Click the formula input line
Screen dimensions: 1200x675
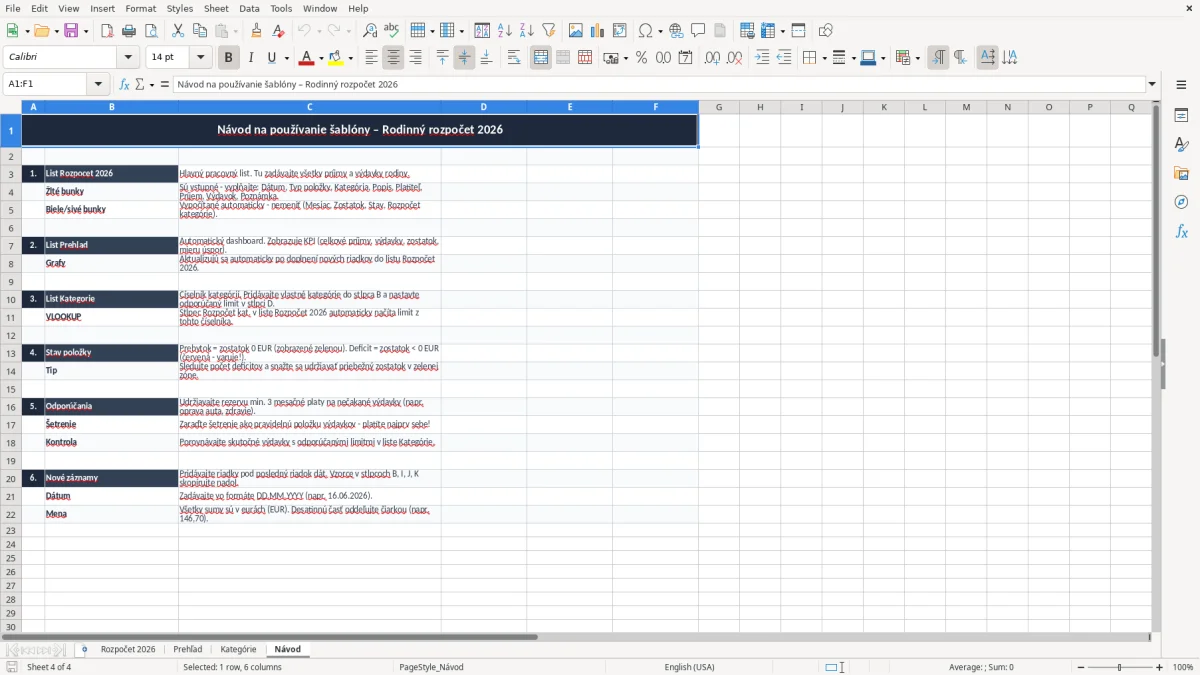click(658, 84)
